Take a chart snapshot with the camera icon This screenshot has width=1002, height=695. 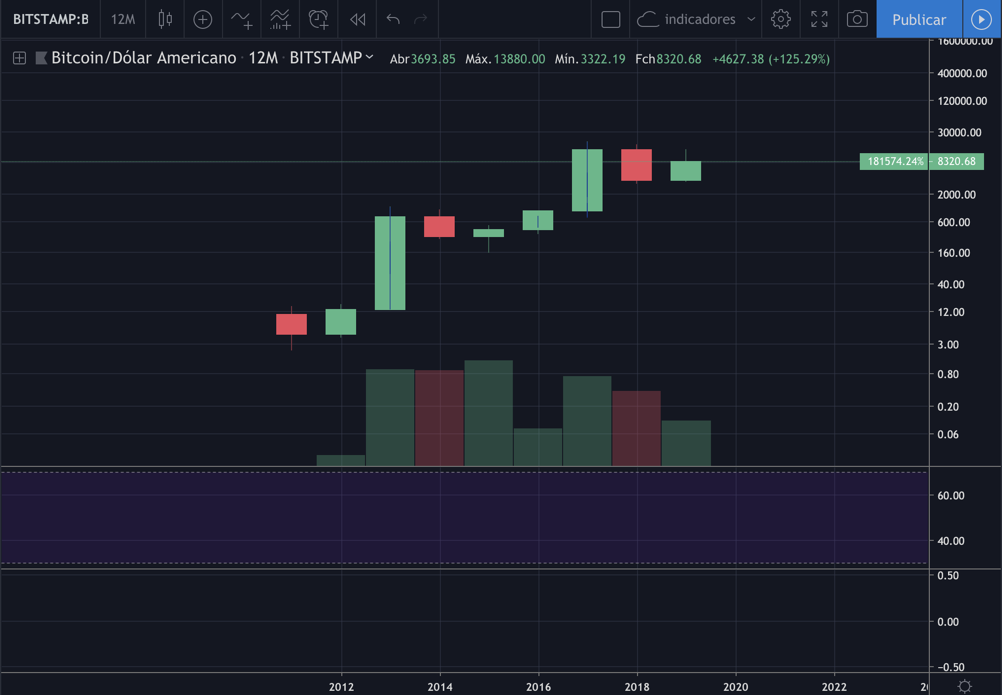[857, 19]
